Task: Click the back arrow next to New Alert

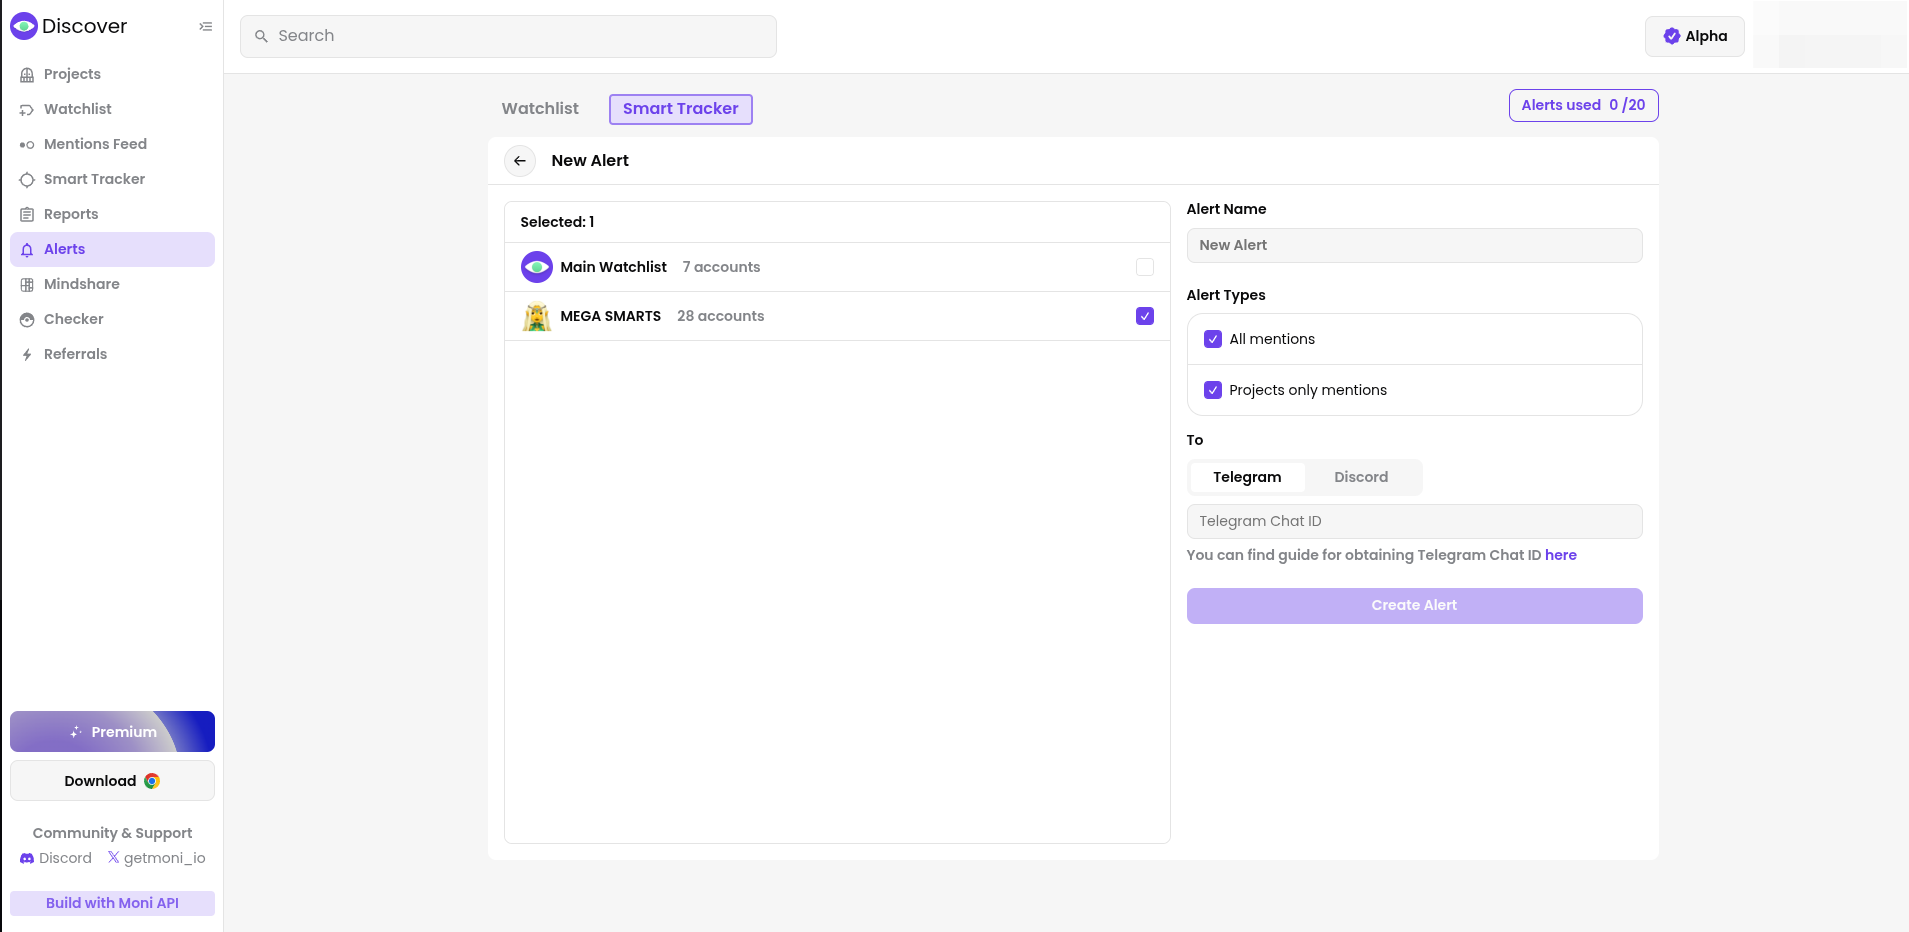Action: [x=520, y=161]
